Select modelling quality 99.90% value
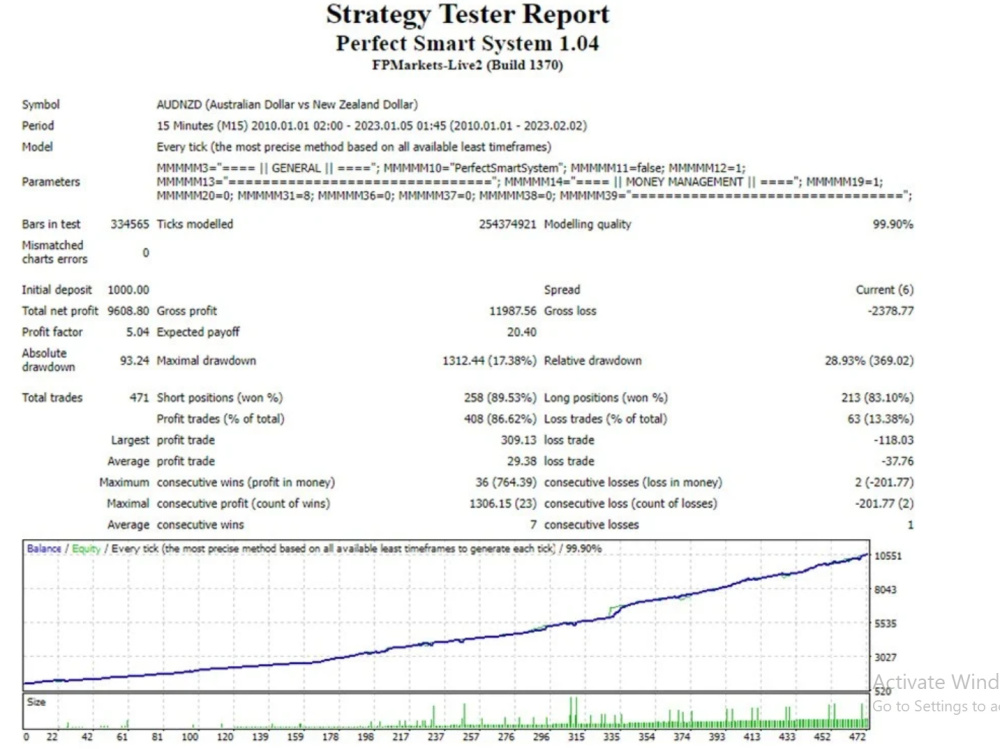Viewport: 1000px width, 749px height. click(893, 224)
